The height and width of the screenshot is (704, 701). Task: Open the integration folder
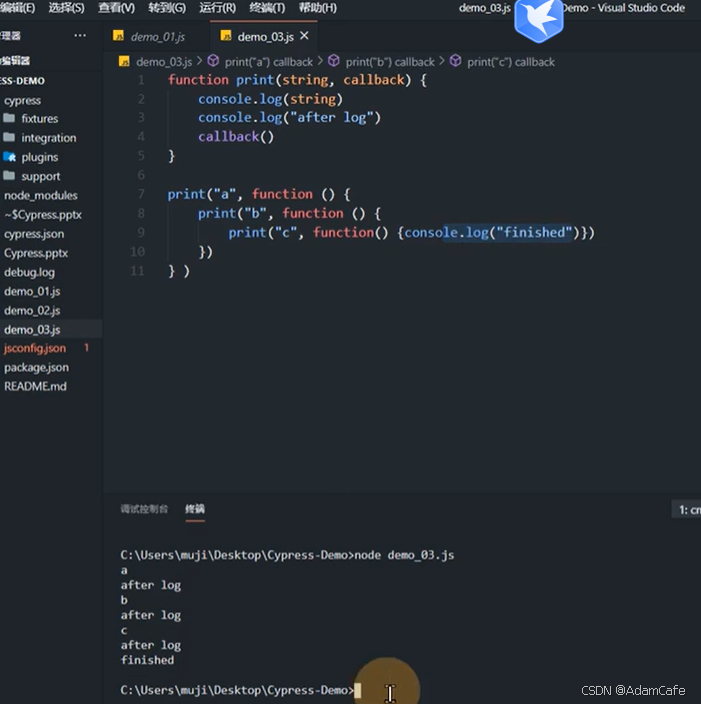click(x=48, y=138)
